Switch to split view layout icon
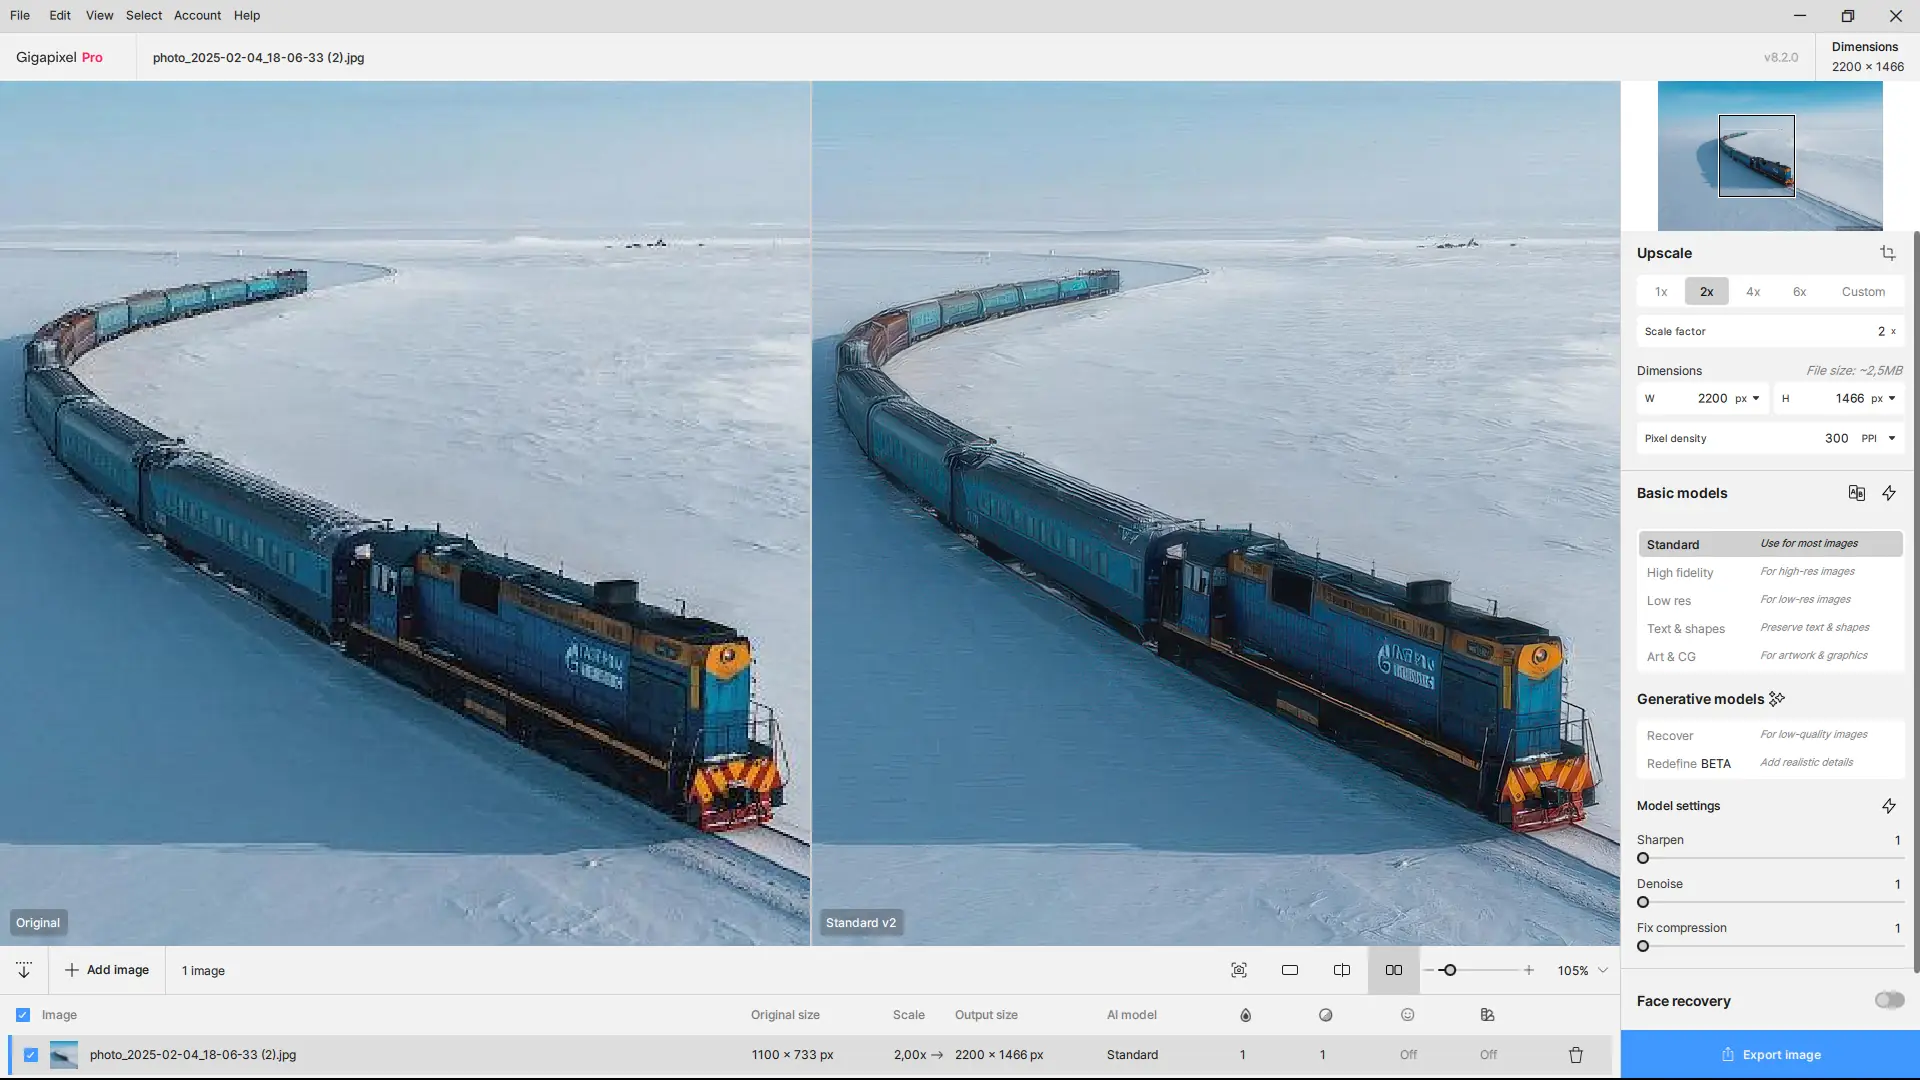Screen dimensions: 1920x1080 point(1342,970)
